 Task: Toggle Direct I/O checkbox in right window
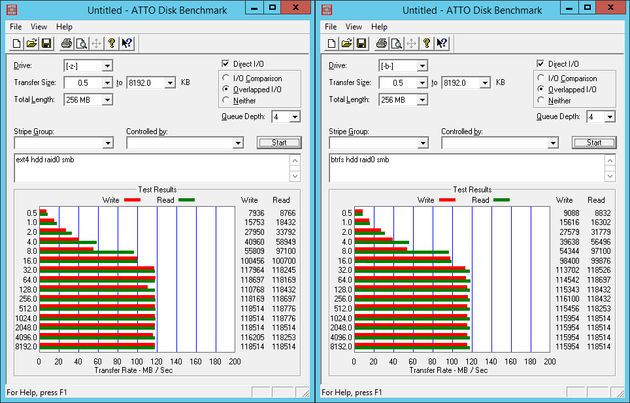tap(540, 63)
